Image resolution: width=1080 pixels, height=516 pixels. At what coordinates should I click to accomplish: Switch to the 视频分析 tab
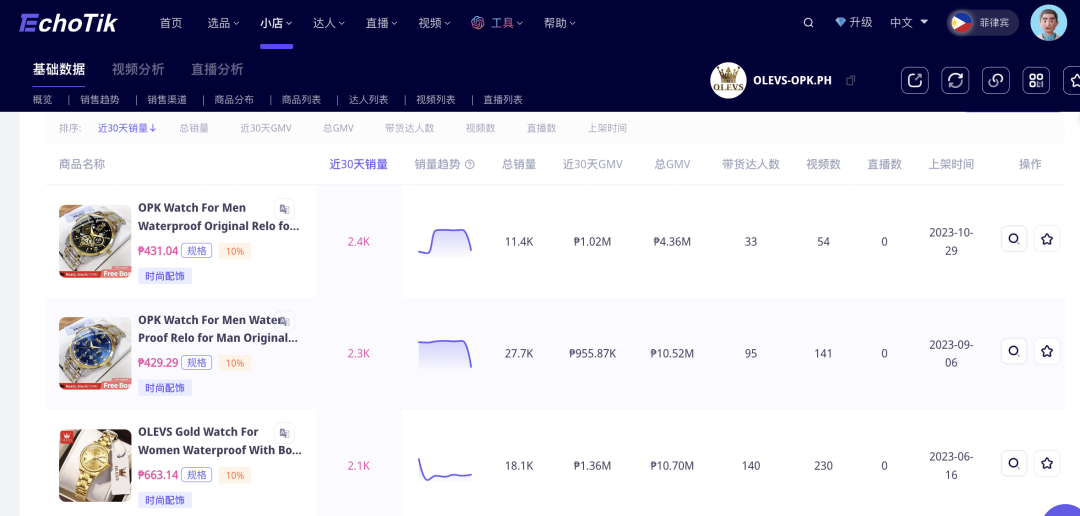pyautogui.click(x=138, y=70)
